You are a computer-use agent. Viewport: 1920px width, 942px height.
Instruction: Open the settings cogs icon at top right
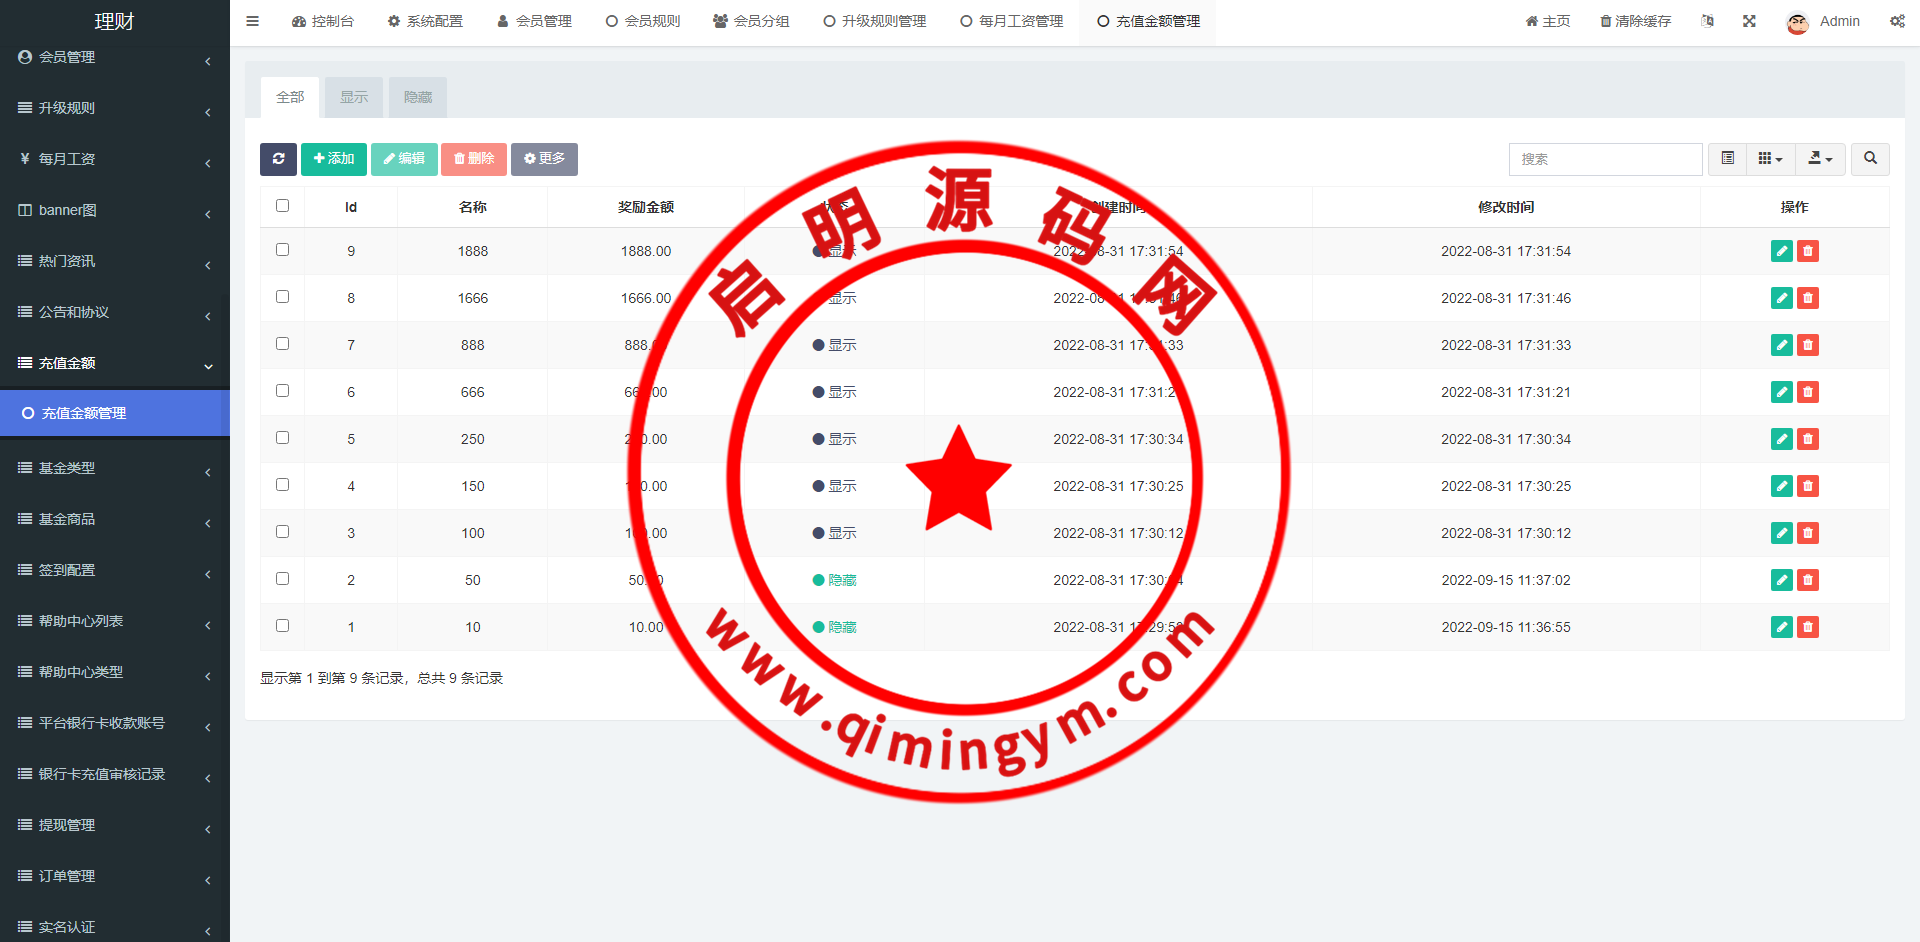click(x=1897, y=21)
